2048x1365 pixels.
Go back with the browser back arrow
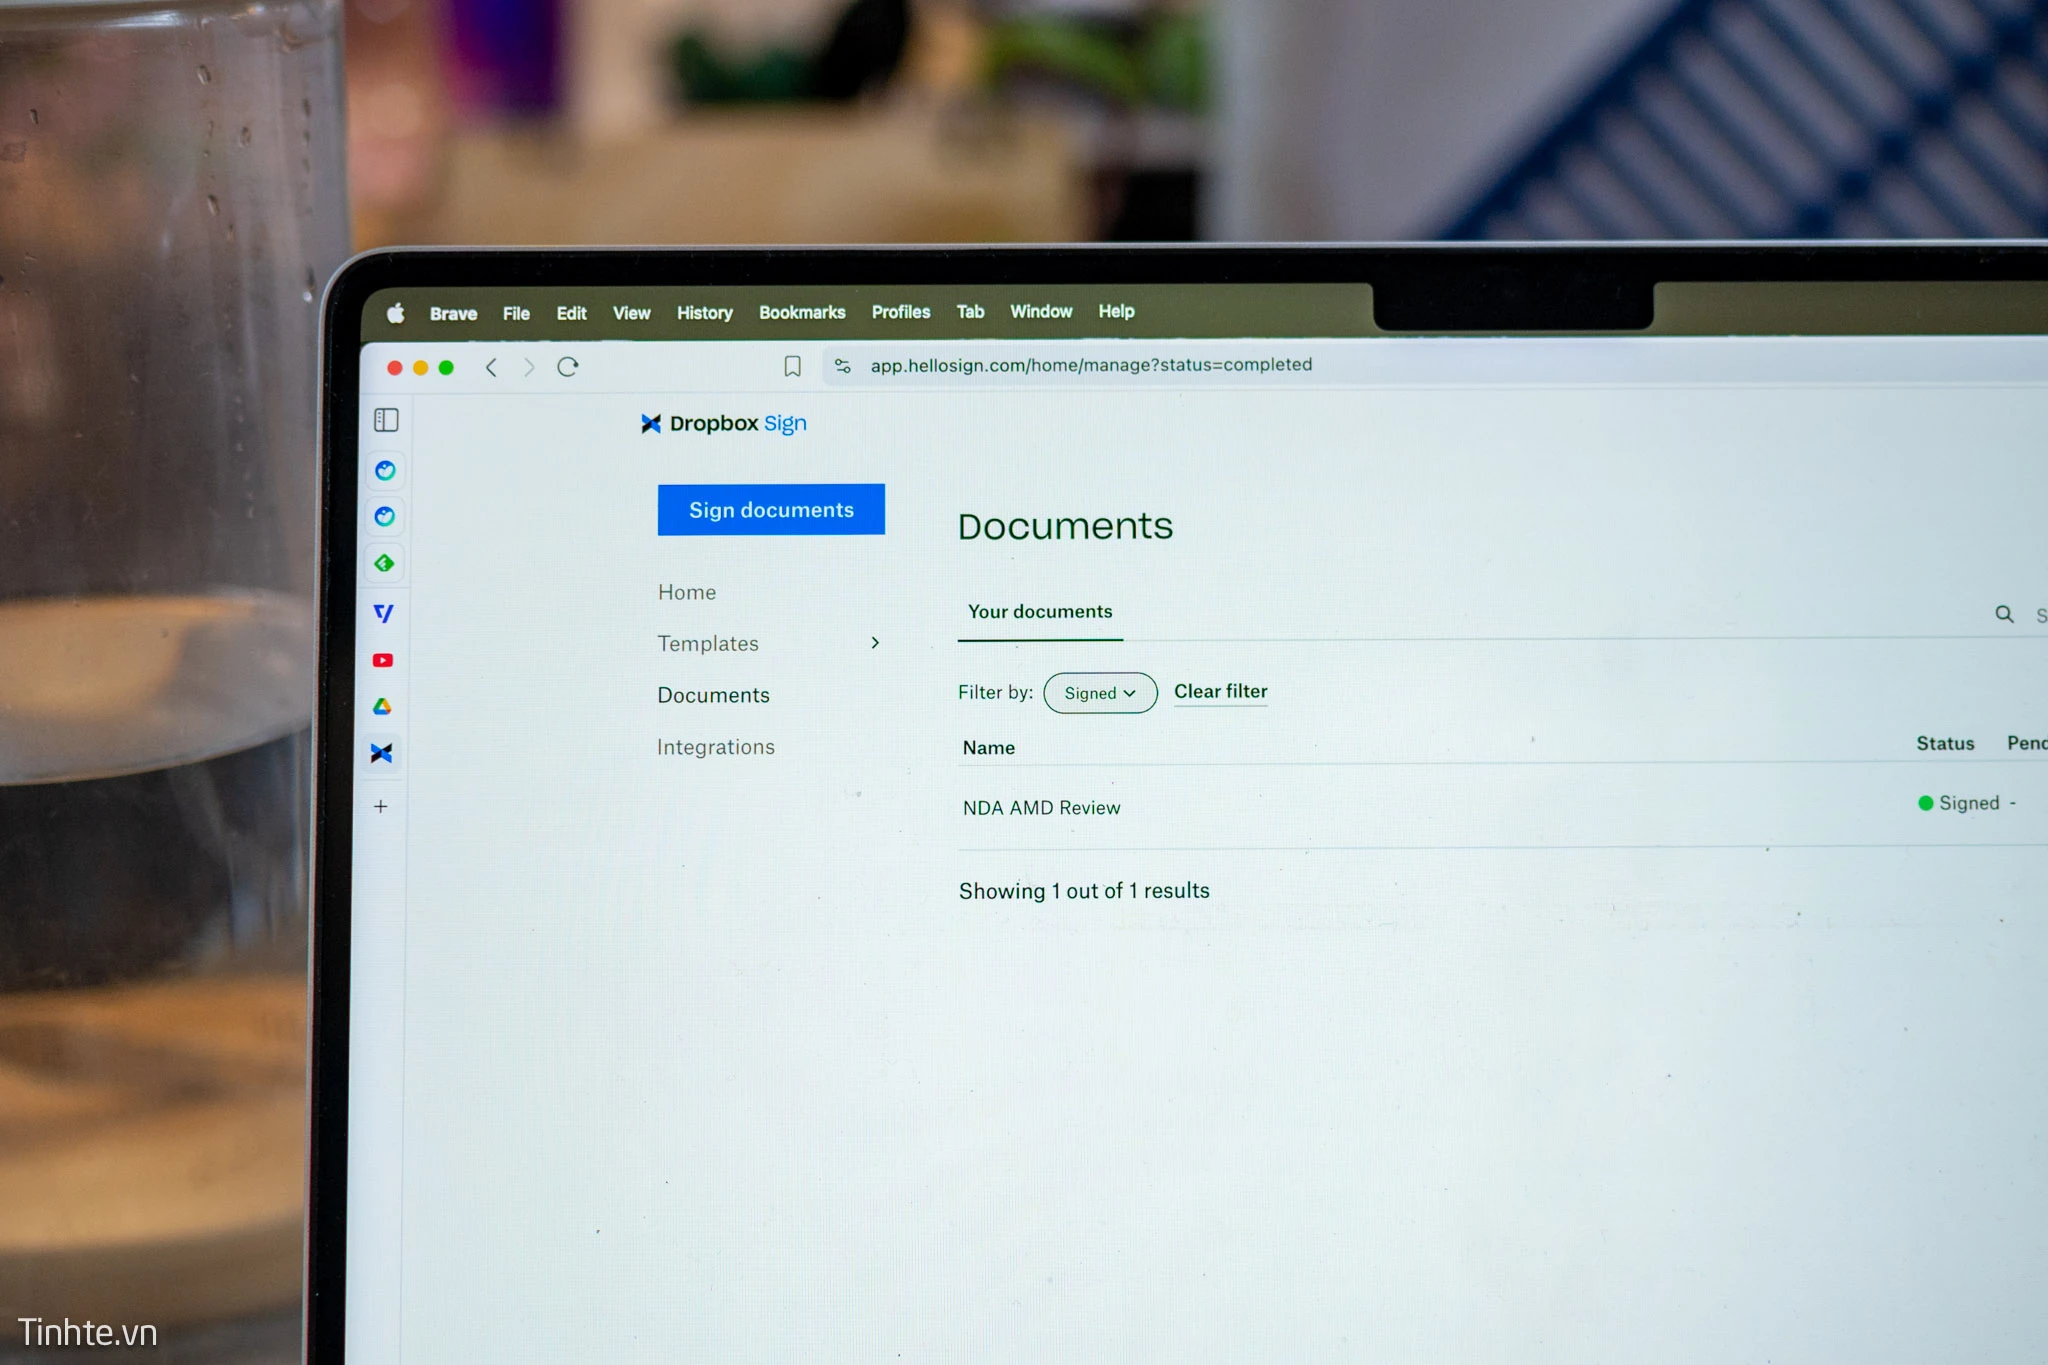click(x=491, y=367)
